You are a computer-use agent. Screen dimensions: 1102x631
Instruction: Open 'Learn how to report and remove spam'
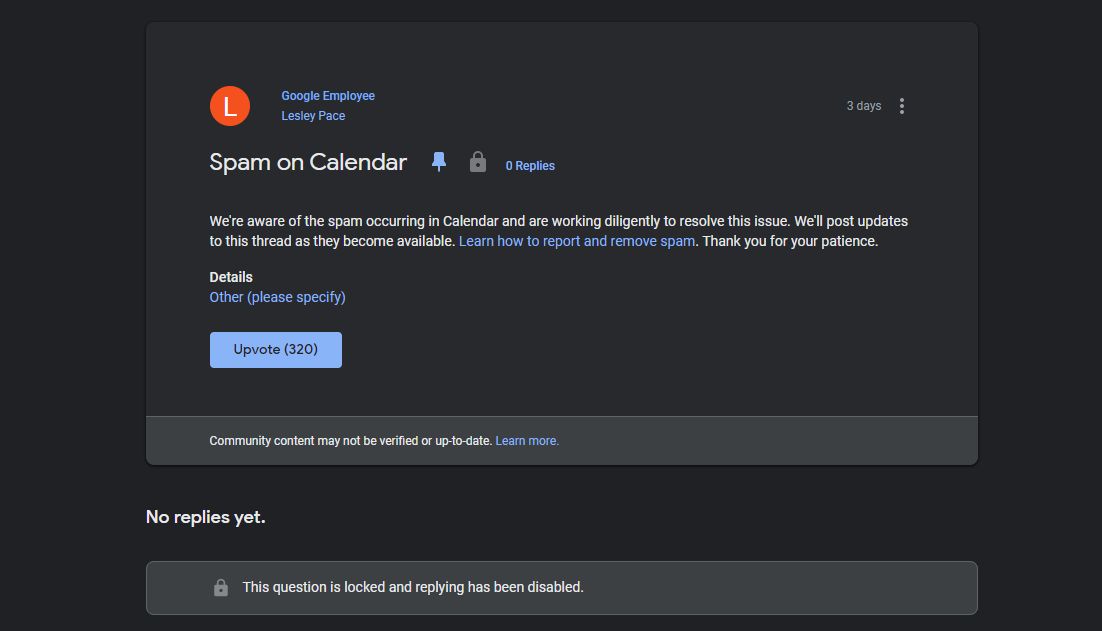pos(577,241)
